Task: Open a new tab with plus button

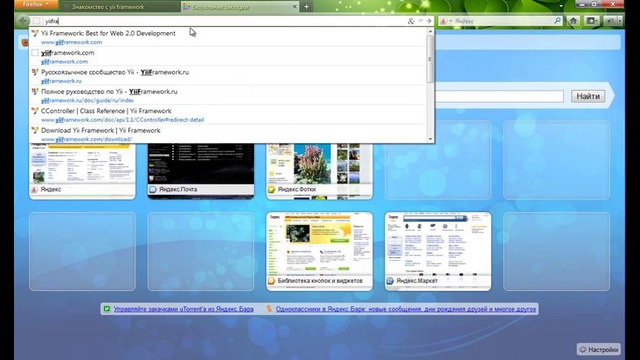Action: [307, 7]
